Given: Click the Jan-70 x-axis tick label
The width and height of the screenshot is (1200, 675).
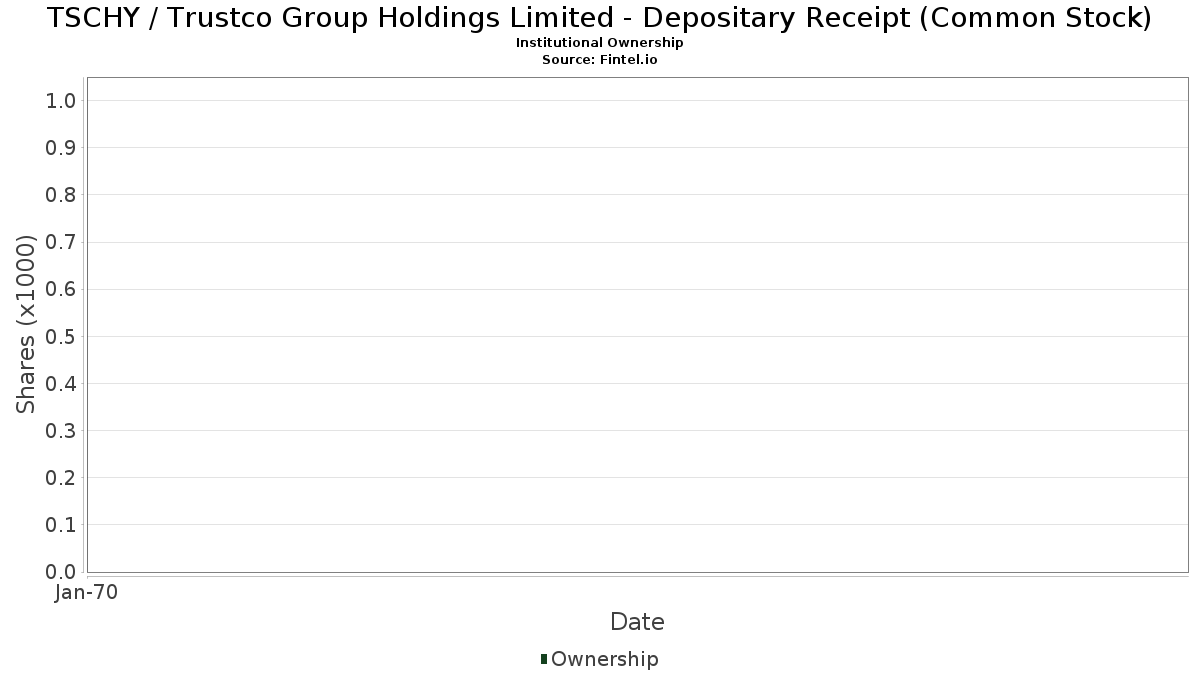Looking at the screenshot, I should click(87, 593).
